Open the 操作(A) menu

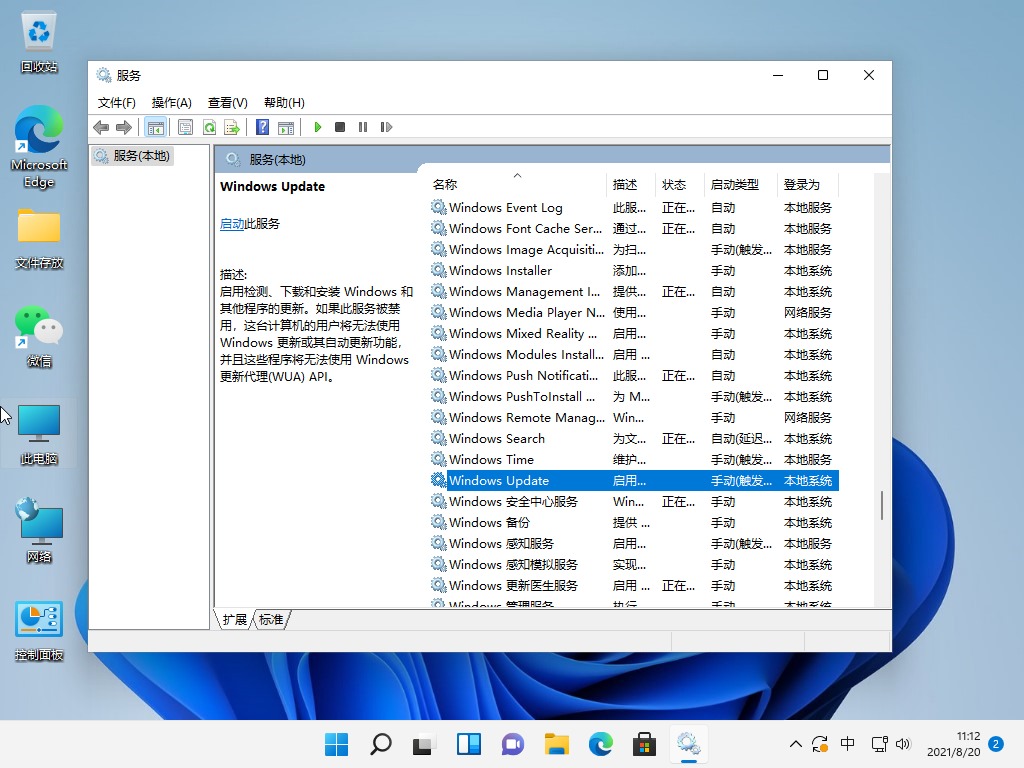171,102
